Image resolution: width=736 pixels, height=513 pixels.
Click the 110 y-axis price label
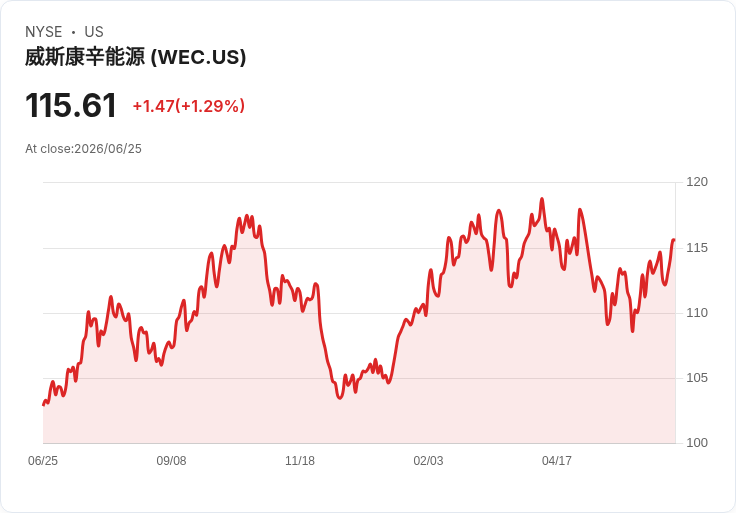point(697,313)
